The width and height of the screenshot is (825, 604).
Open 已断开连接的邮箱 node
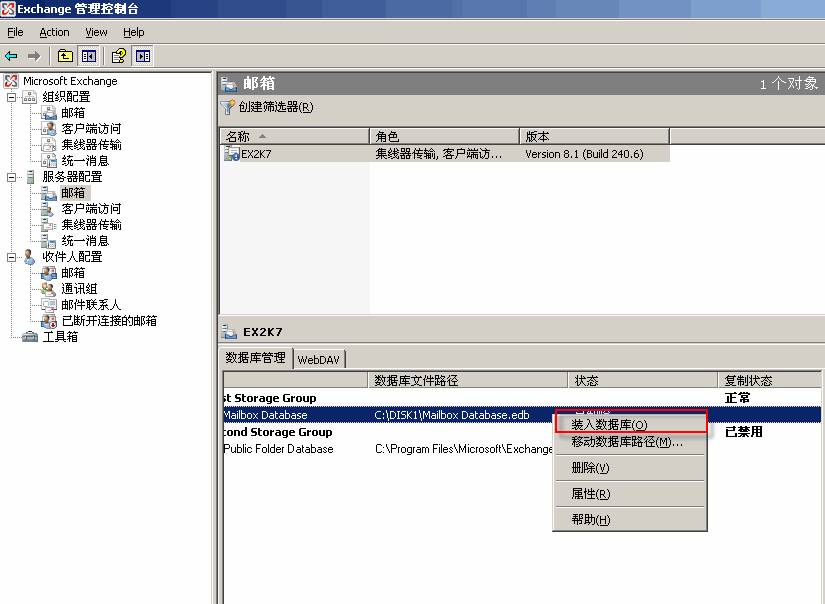coord(108,321)
